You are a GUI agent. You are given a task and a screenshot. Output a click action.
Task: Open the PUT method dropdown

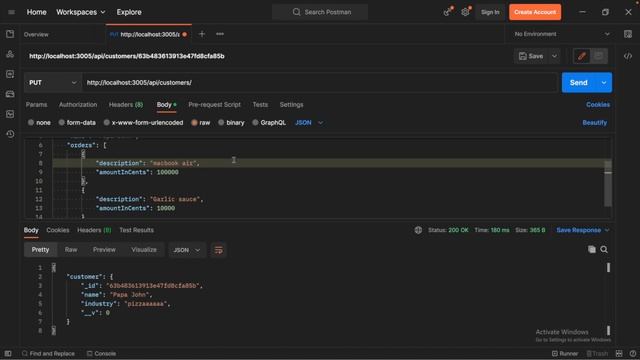[x=53, y=82]
